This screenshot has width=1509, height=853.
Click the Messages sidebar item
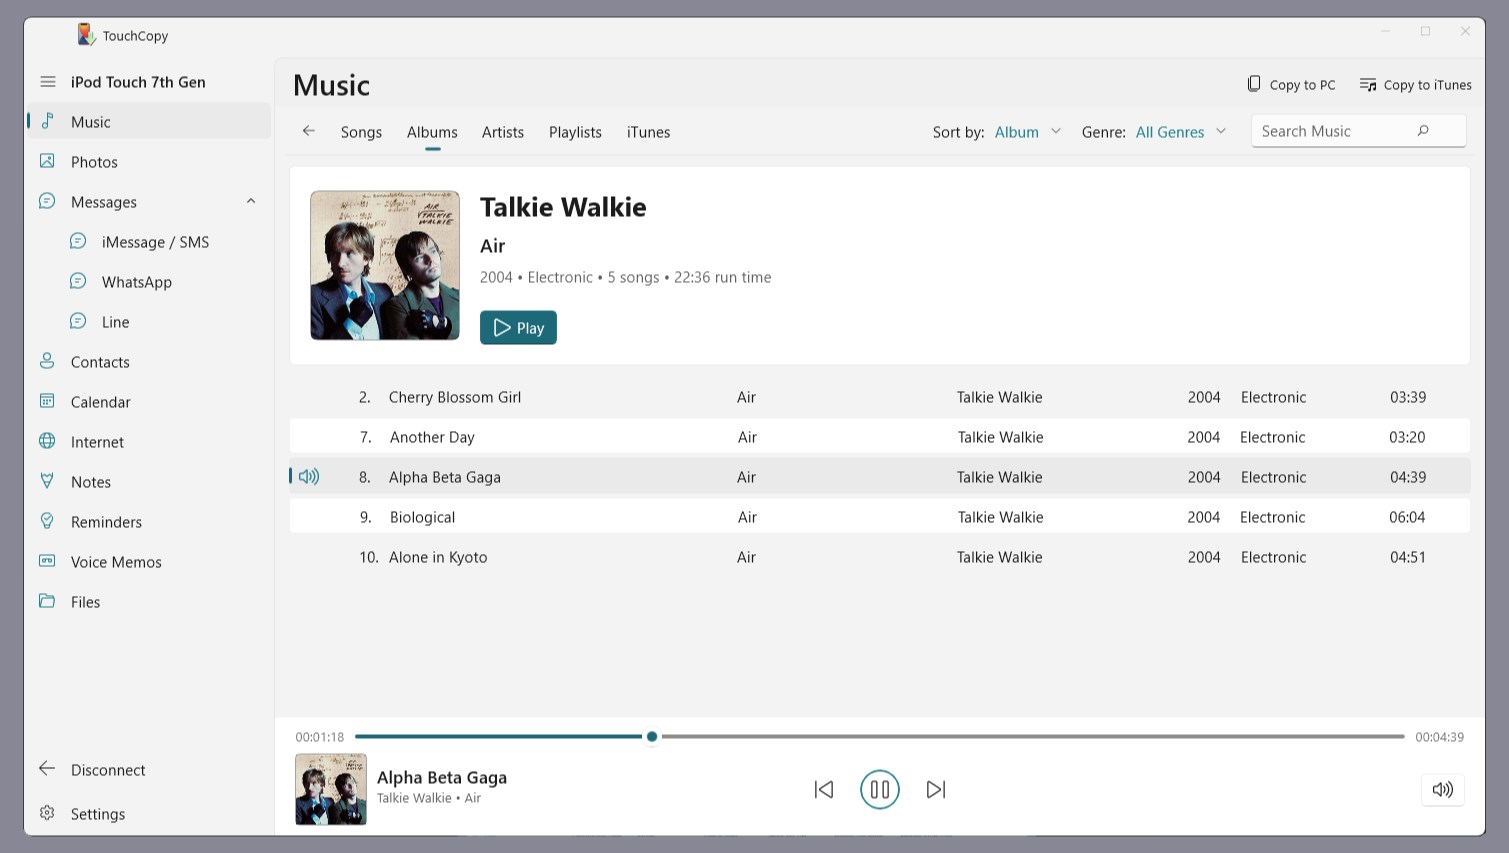148,202
